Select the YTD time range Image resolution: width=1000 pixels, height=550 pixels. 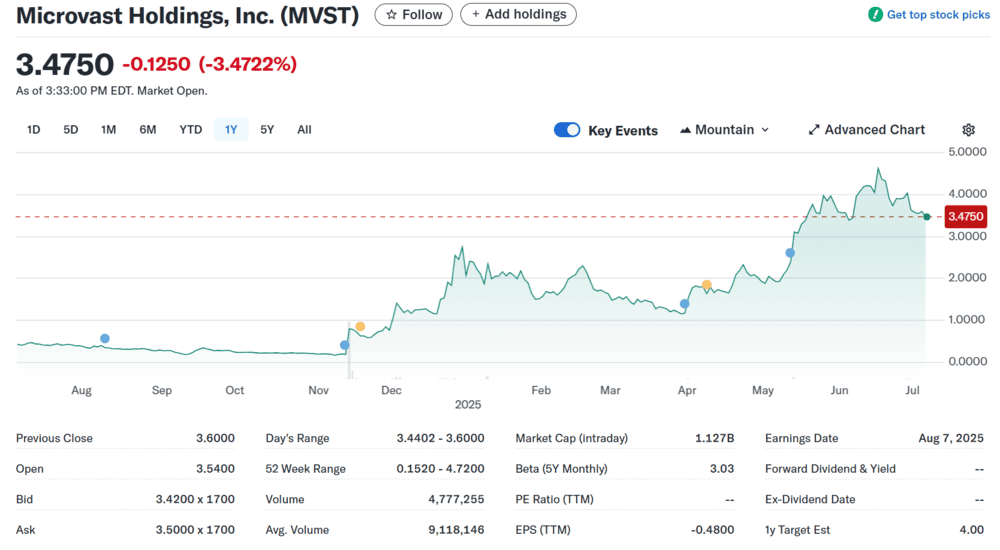click(x=191, y=130)
